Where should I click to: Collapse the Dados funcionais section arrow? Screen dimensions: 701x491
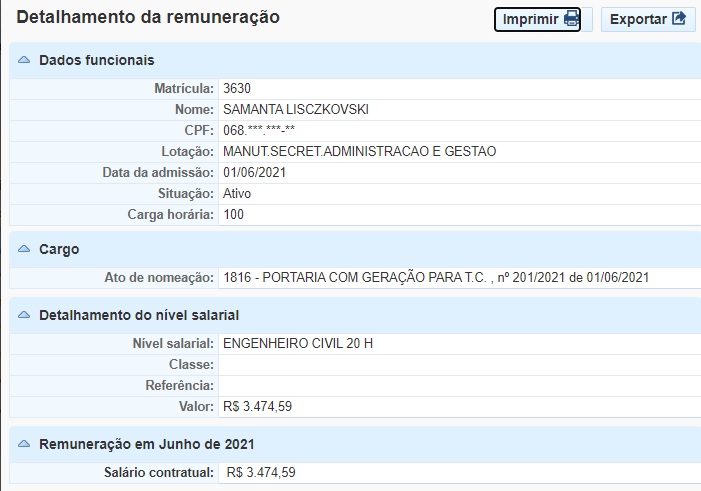click(x=24, y=60)
